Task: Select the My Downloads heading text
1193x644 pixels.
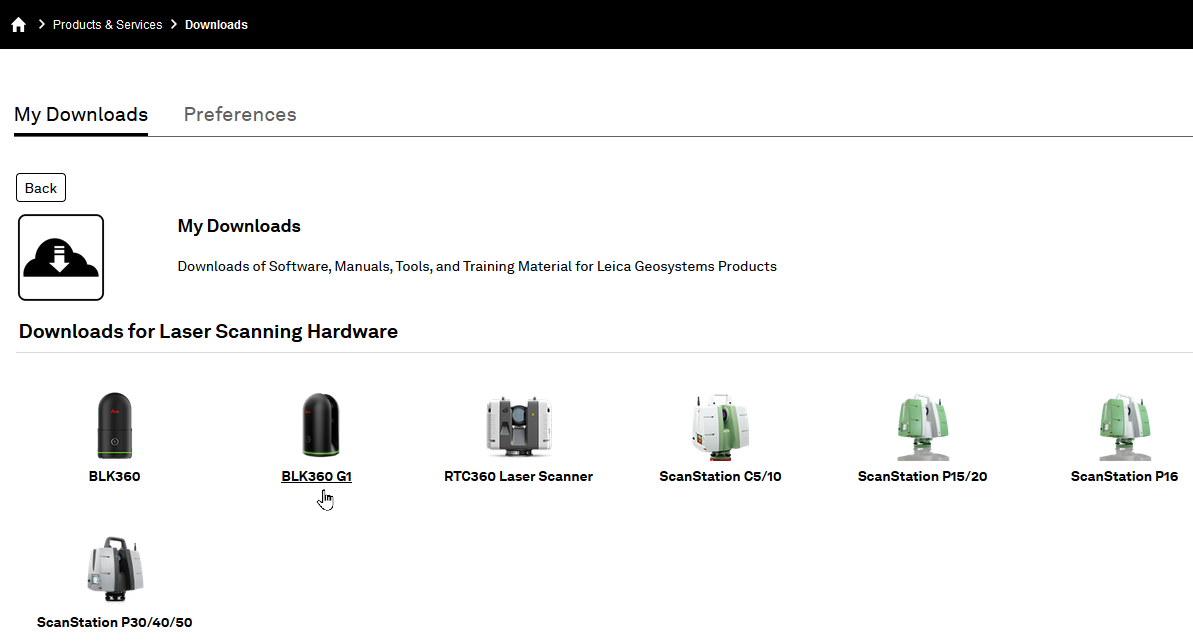Action: pos(239,226)
